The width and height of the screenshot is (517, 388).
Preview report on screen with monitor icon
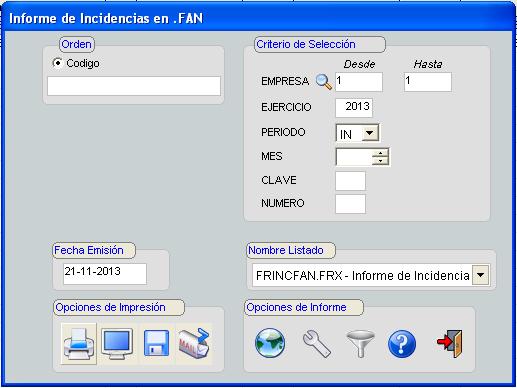[x=117, y=344]
